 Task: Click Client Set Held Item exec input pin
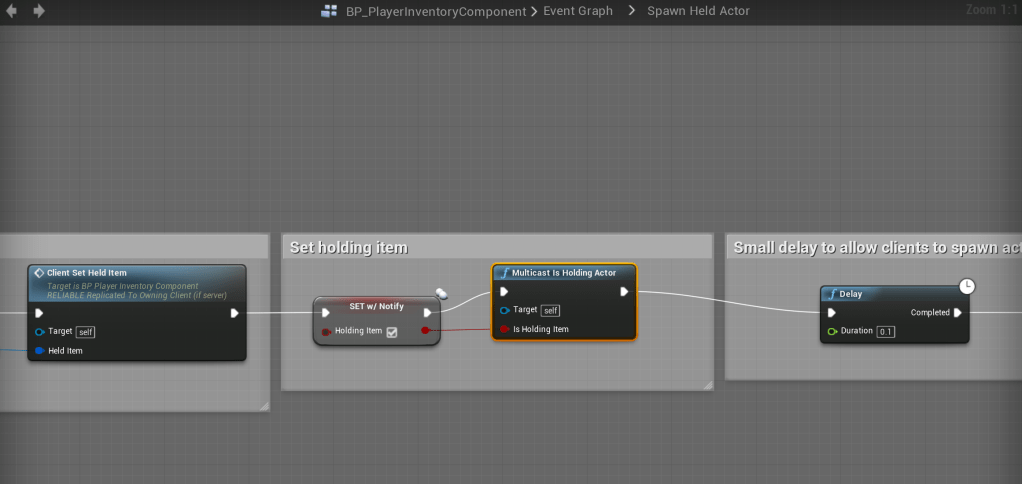[39, 313]
